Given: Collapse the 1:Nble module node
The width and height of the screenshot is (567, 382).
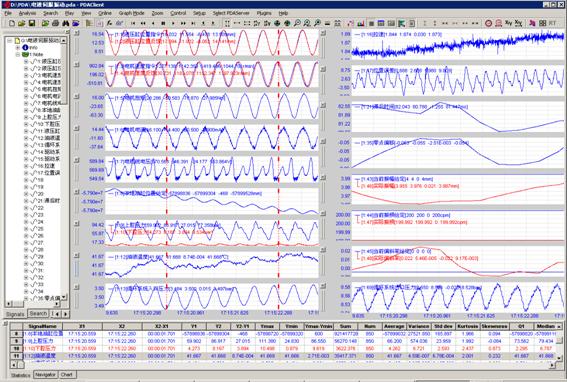Looking at the screenshot, I should pyautogui.click(x=18, y=54).
